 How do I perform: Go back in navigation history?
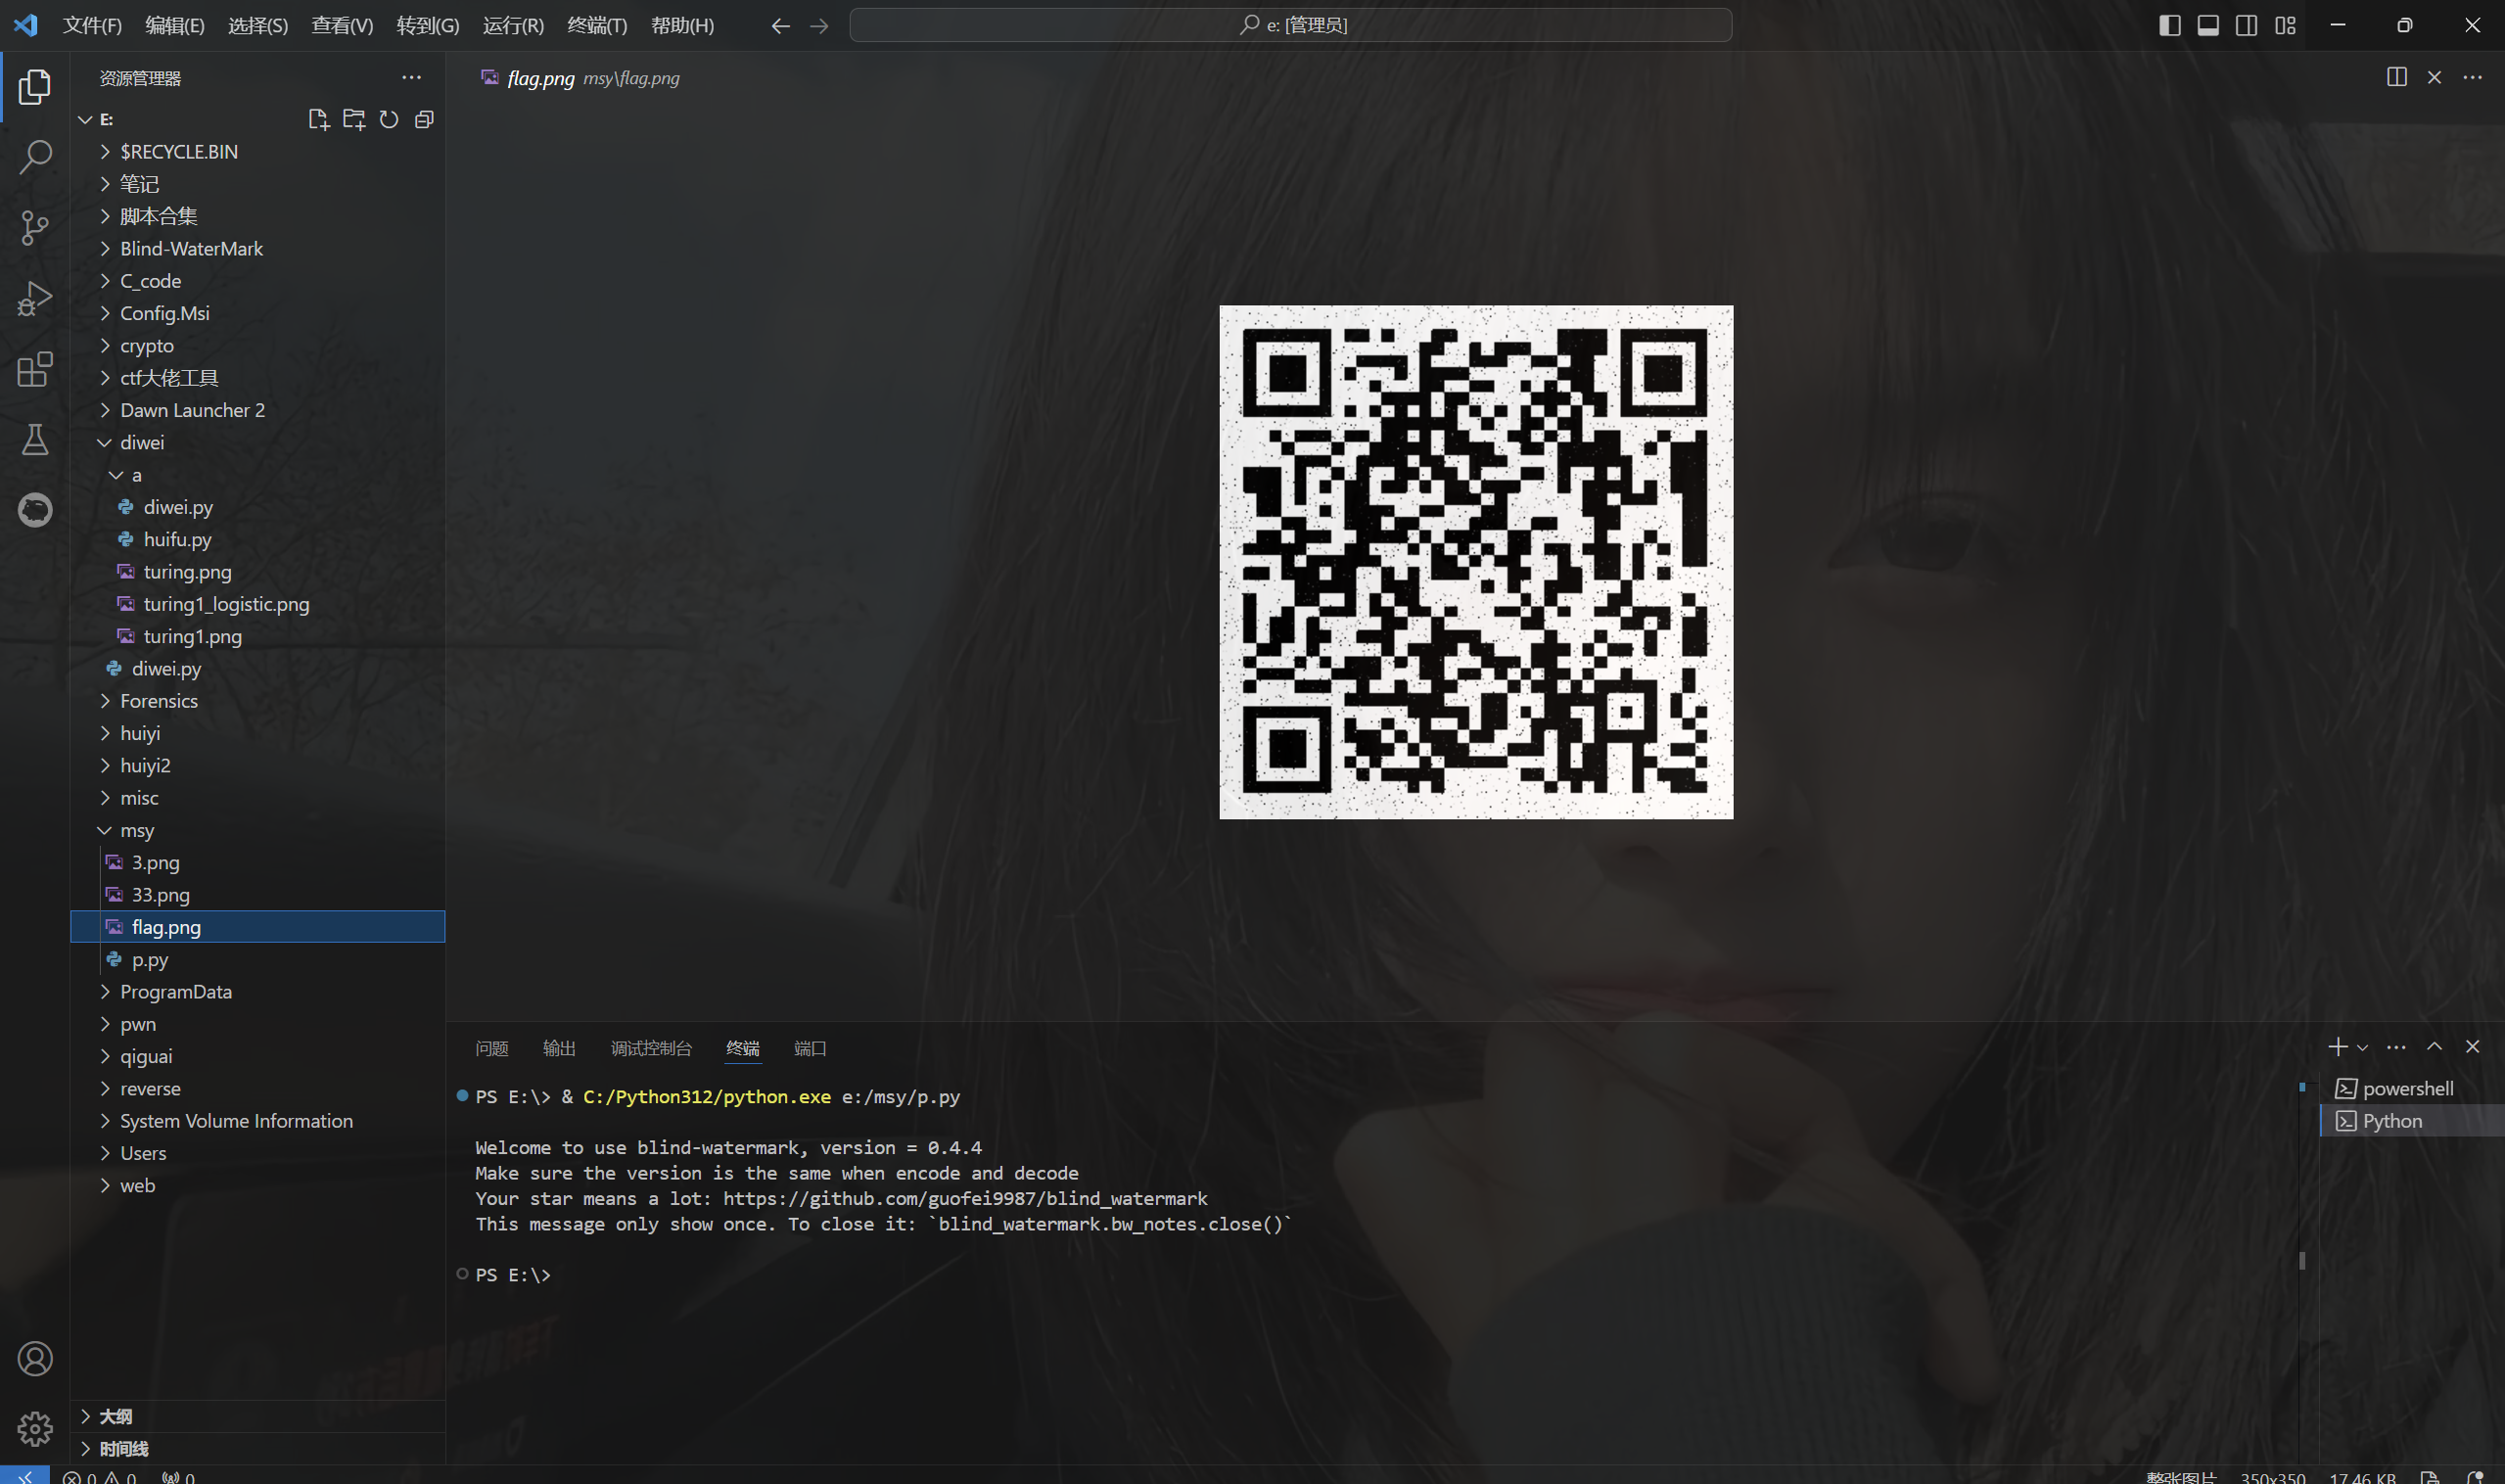point(780,25)
